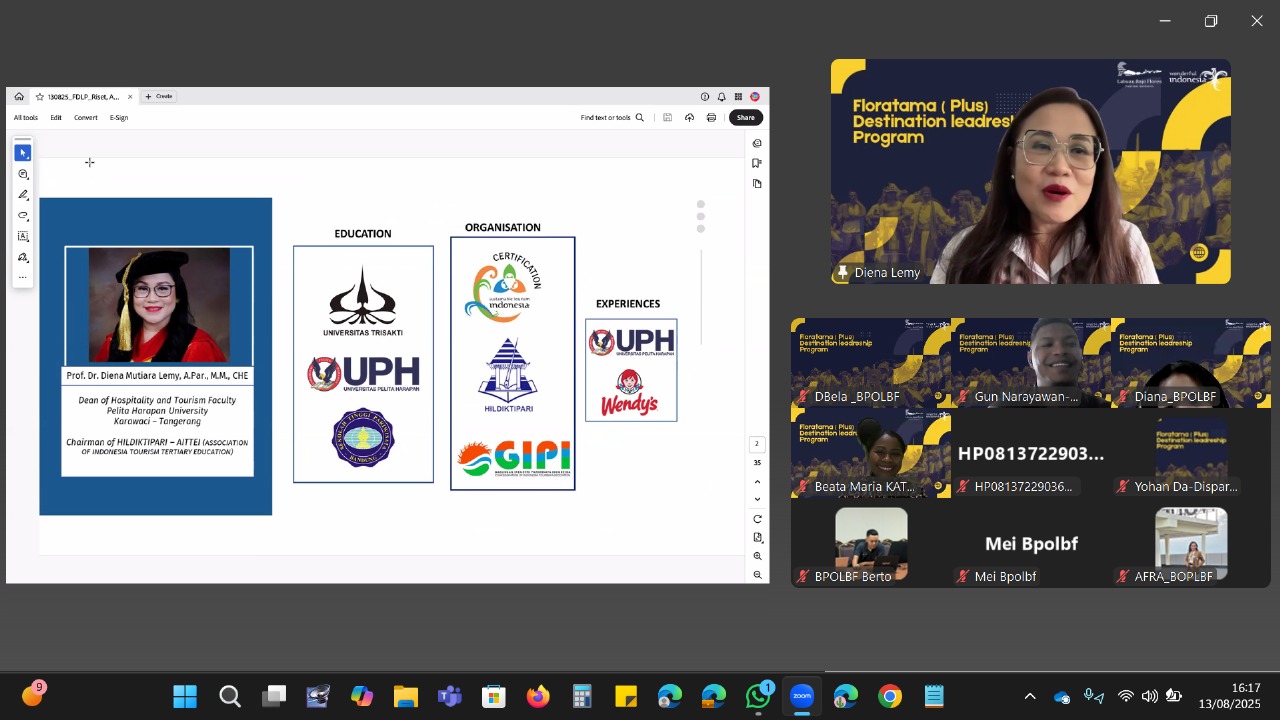Select Beata Maria KAT participant tile
The width and height of the screenshot is (1280, 720).
871,453
